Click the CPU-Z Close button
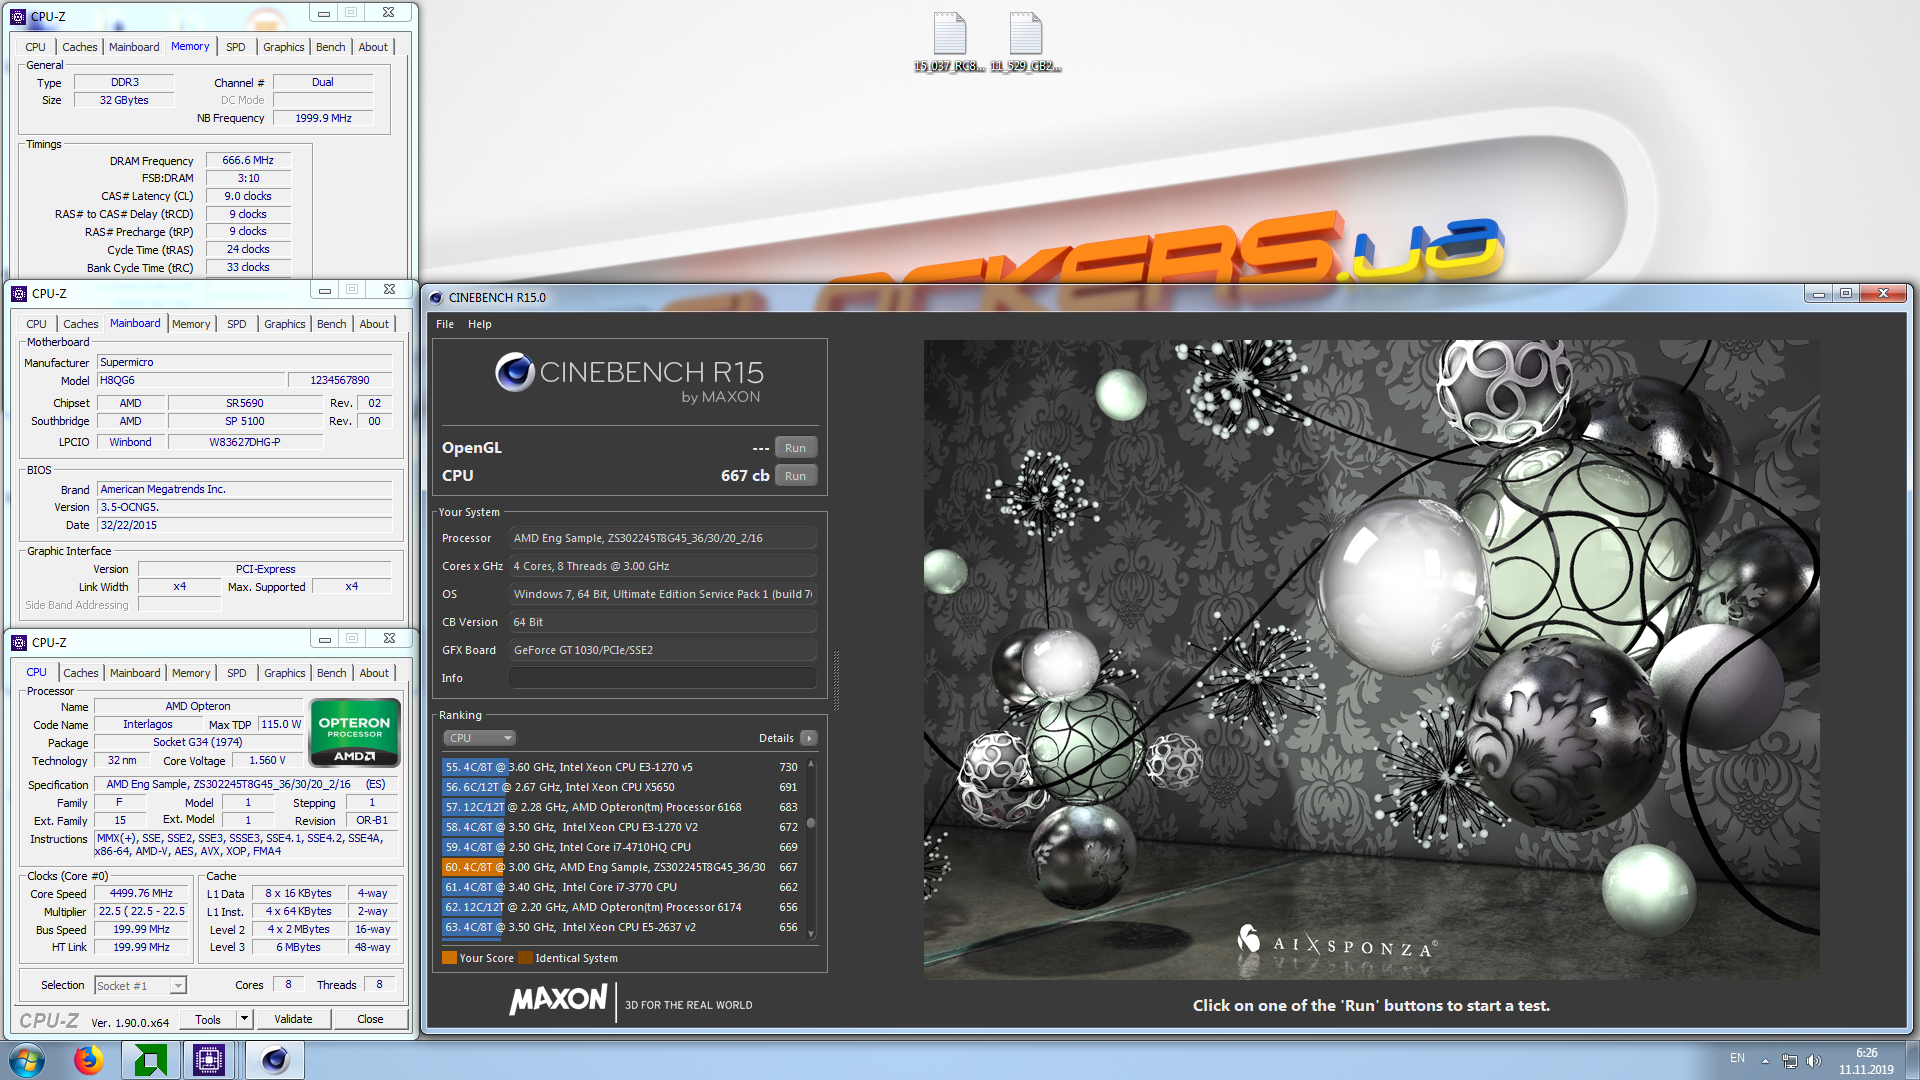Screen dimensions: 1920x1080 coord(370,1019)
